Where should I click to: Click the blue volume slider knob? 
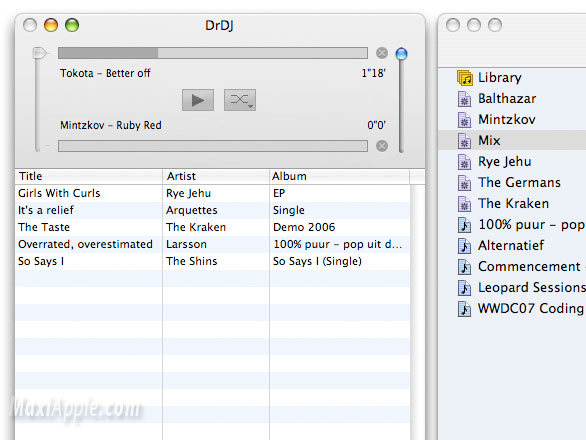coord(401,54)
